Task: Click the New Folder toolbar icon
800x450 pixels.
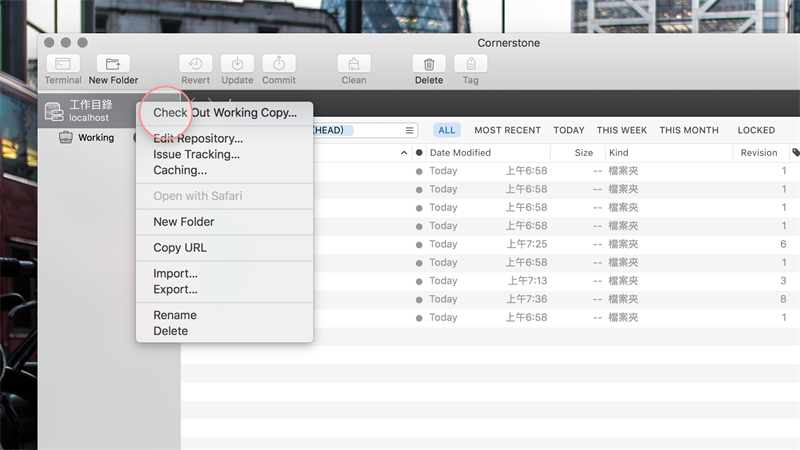Action: click(x=113, y=64)
